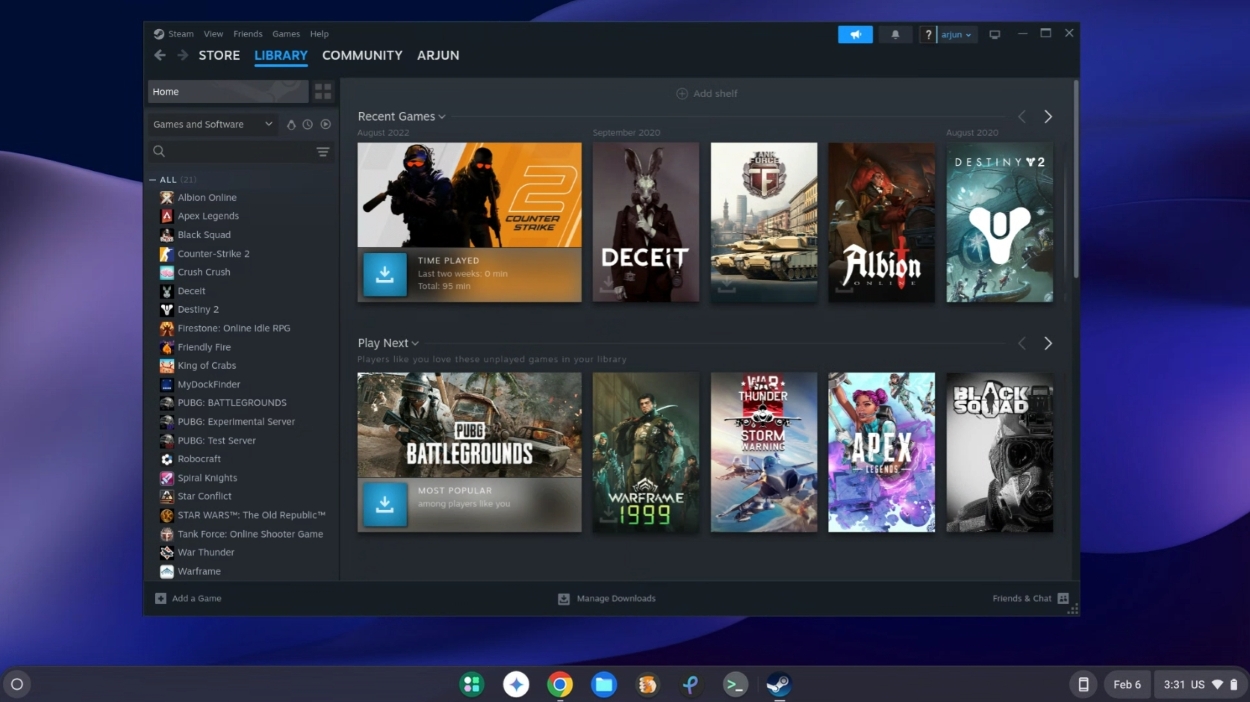Filter by type using the thermometer-drop icon
Screen dimensions: 1250x702
click(x=291, y=124)
